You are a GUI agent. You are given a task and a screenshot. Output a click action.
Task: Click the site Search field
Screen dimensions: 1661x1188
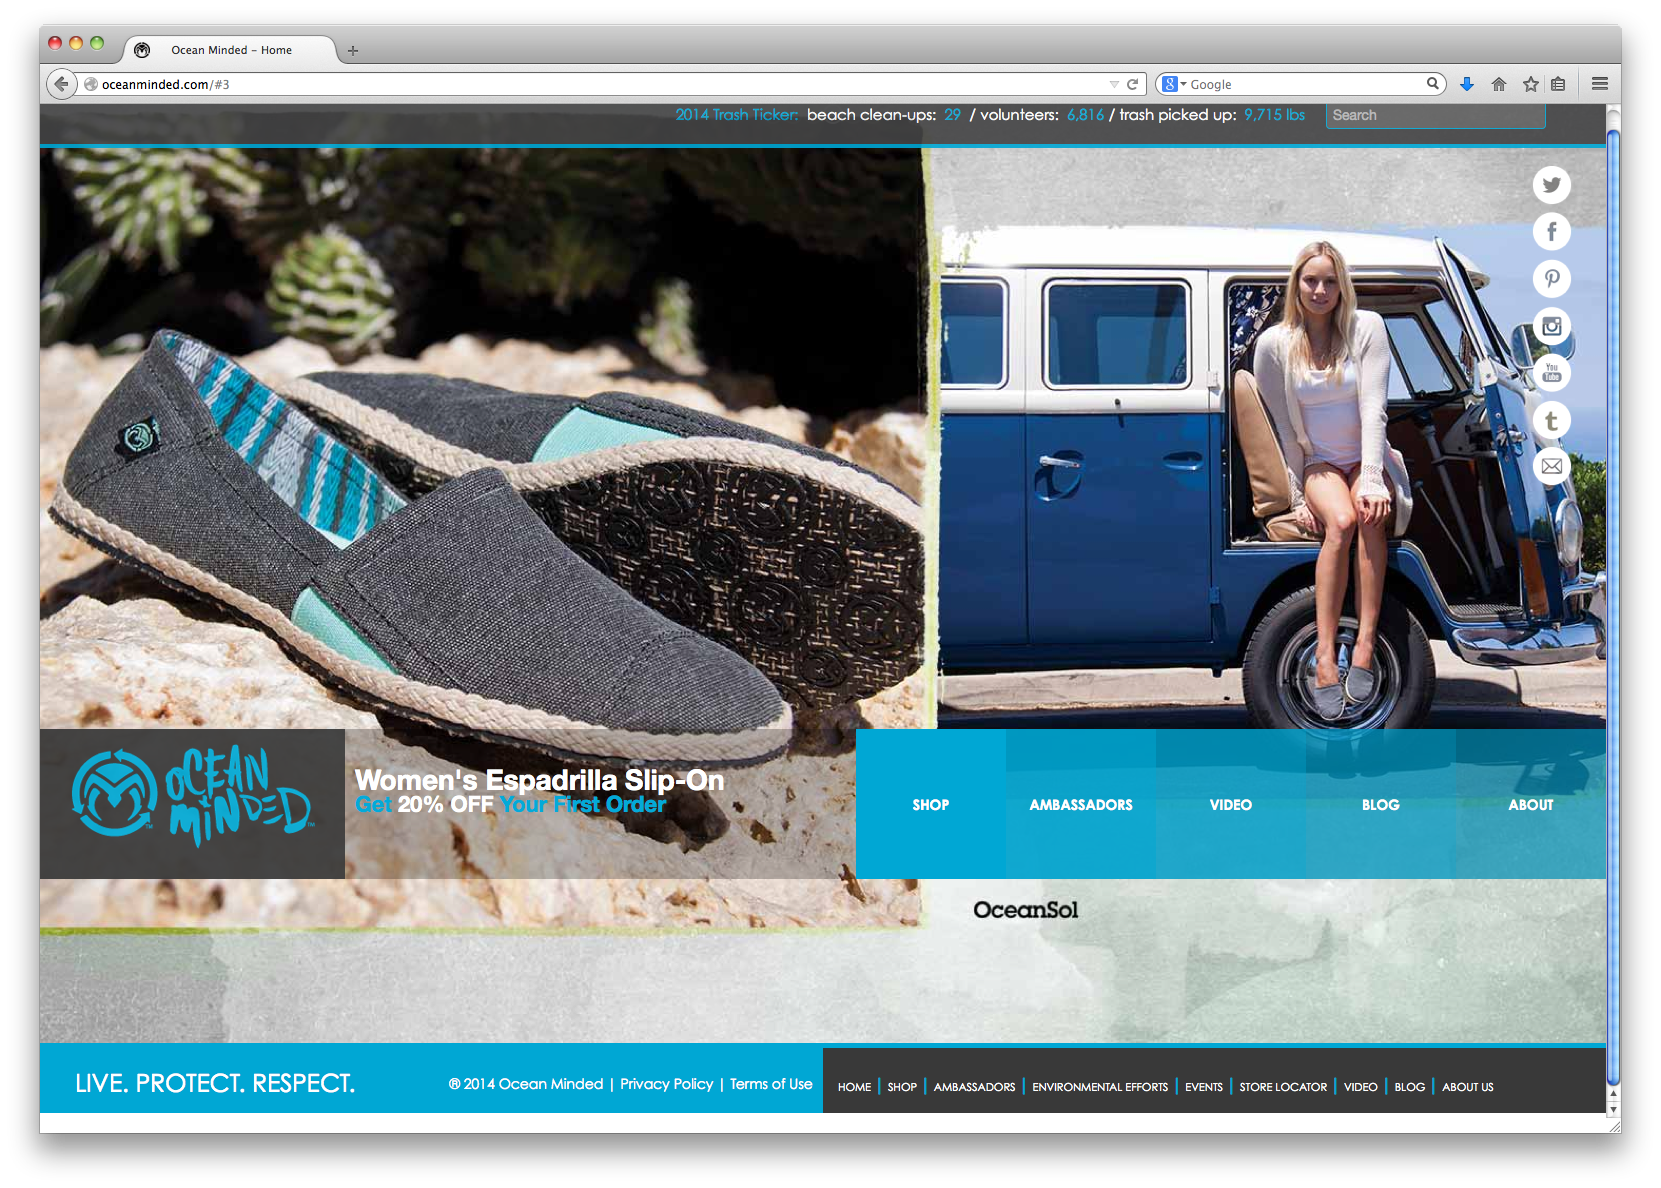tap(1435, 115)
